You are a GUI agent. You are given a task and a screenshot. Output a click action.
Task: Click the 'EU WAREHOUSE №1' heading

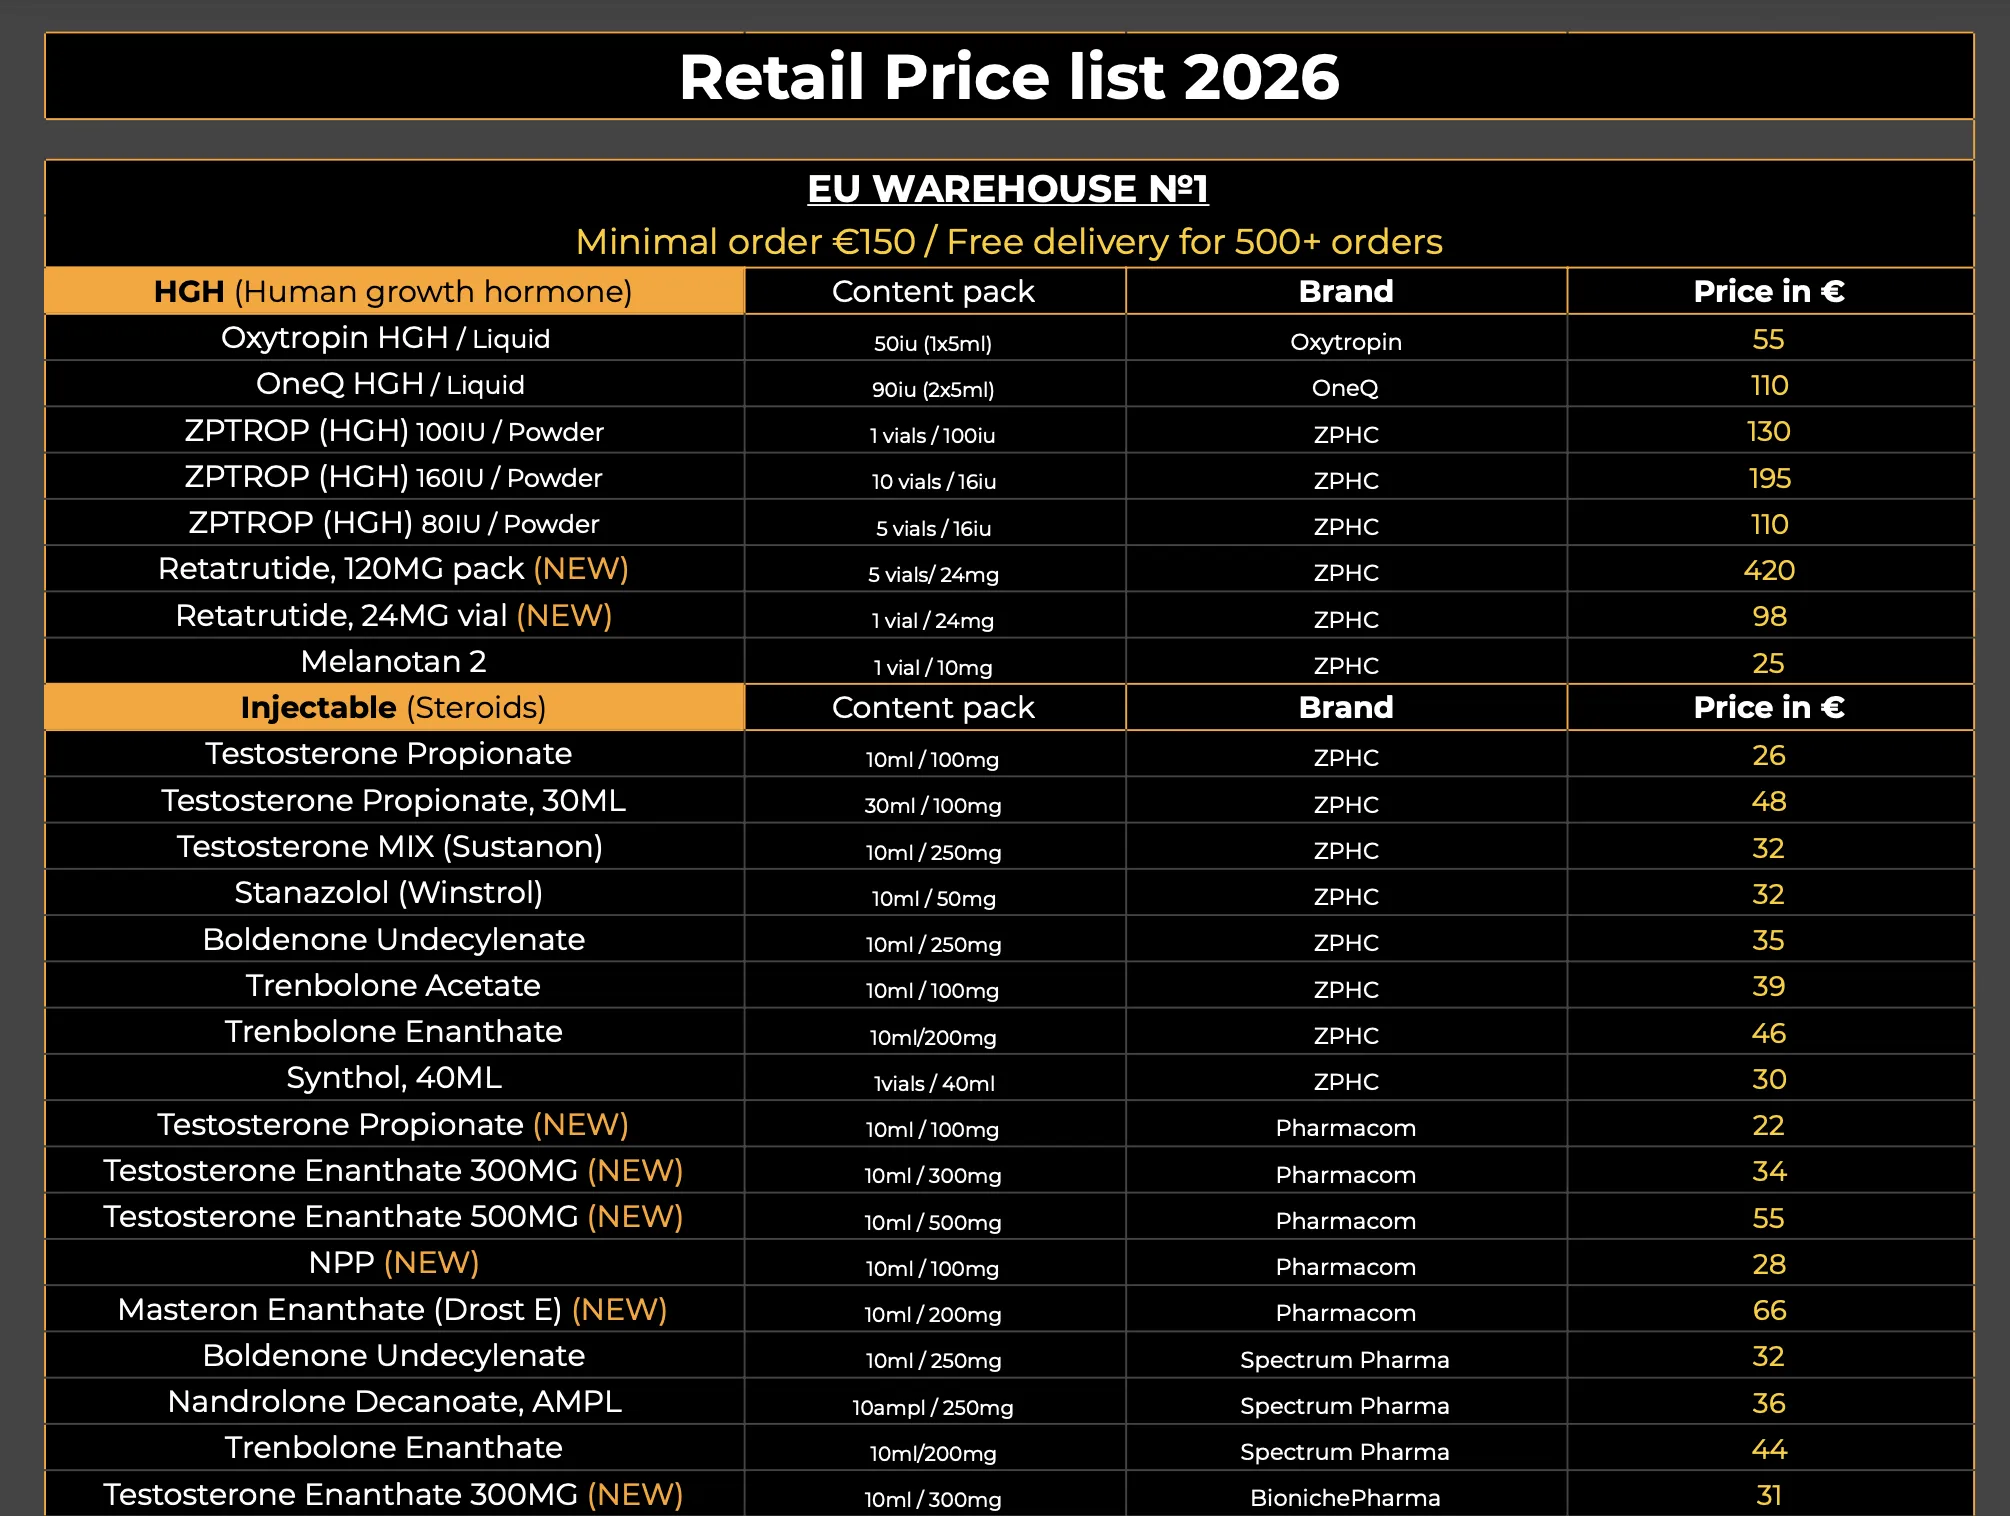[x=1008, y=188]
